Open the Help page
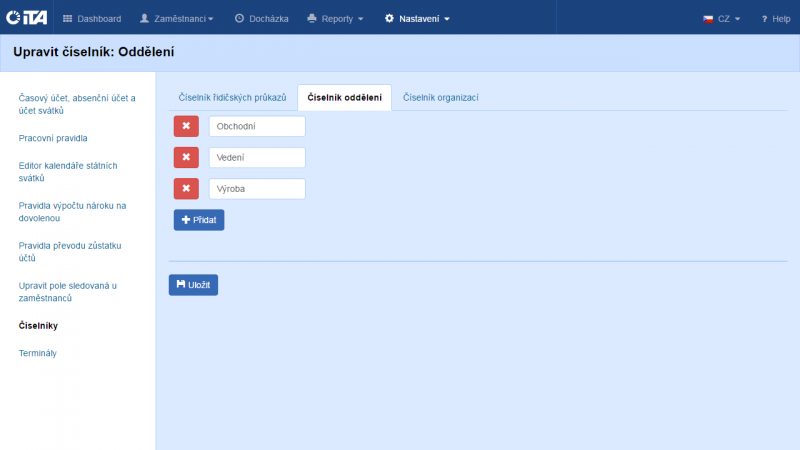This screenshot has height=450, width=800. 776,18
